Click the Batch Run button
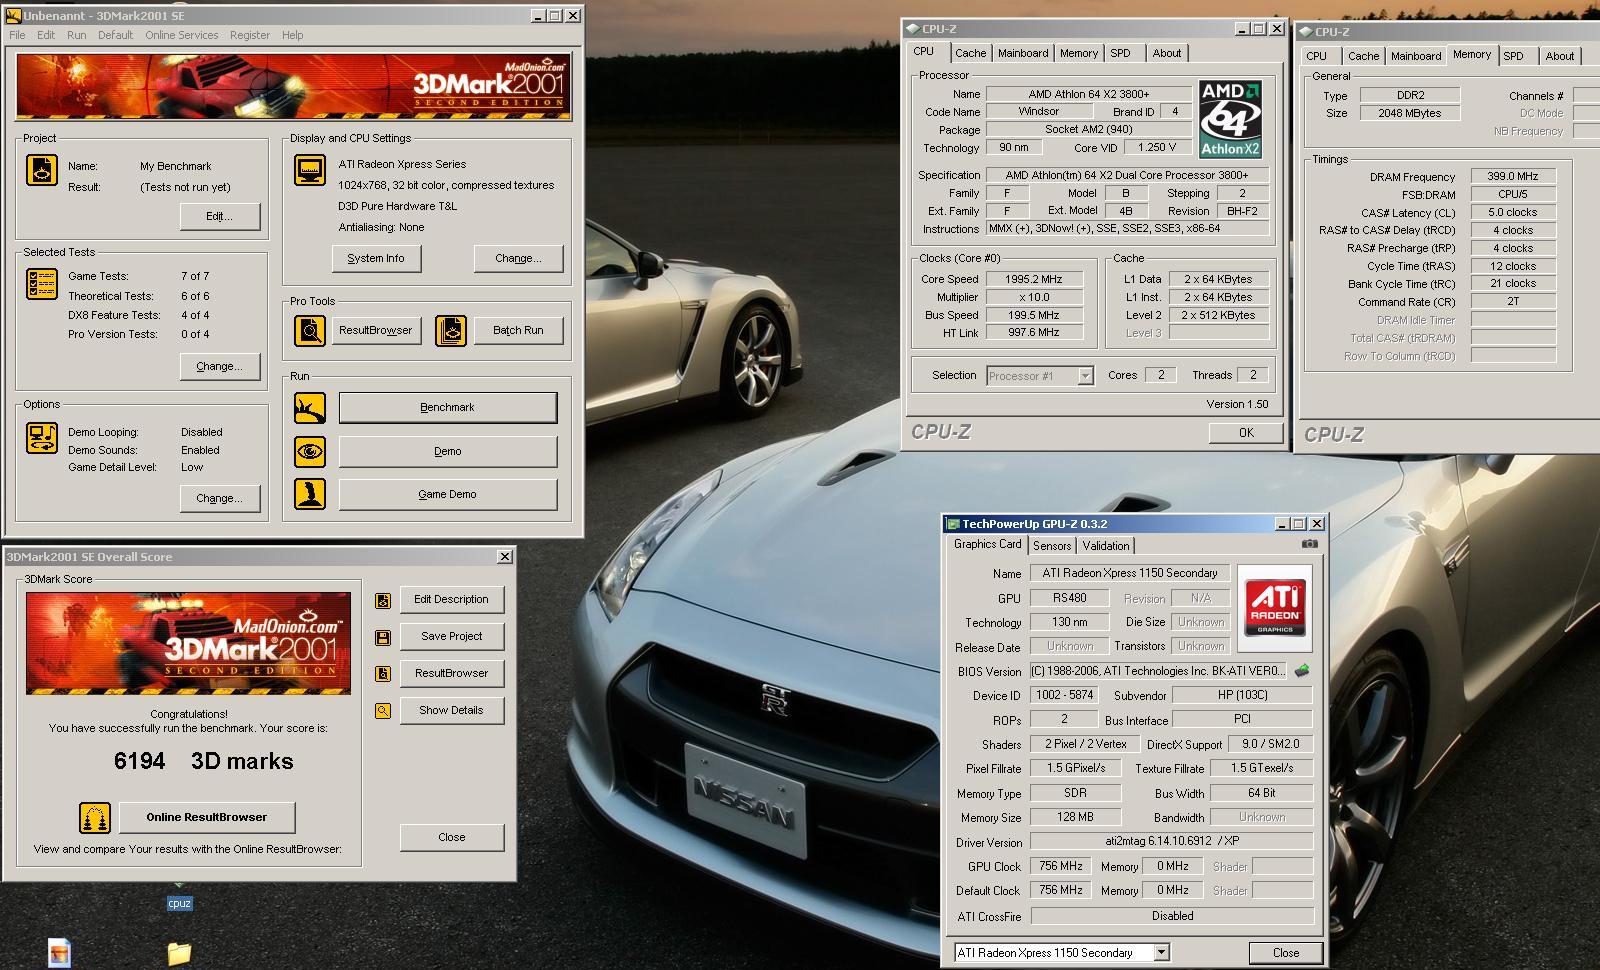 [x=518, y=330]
